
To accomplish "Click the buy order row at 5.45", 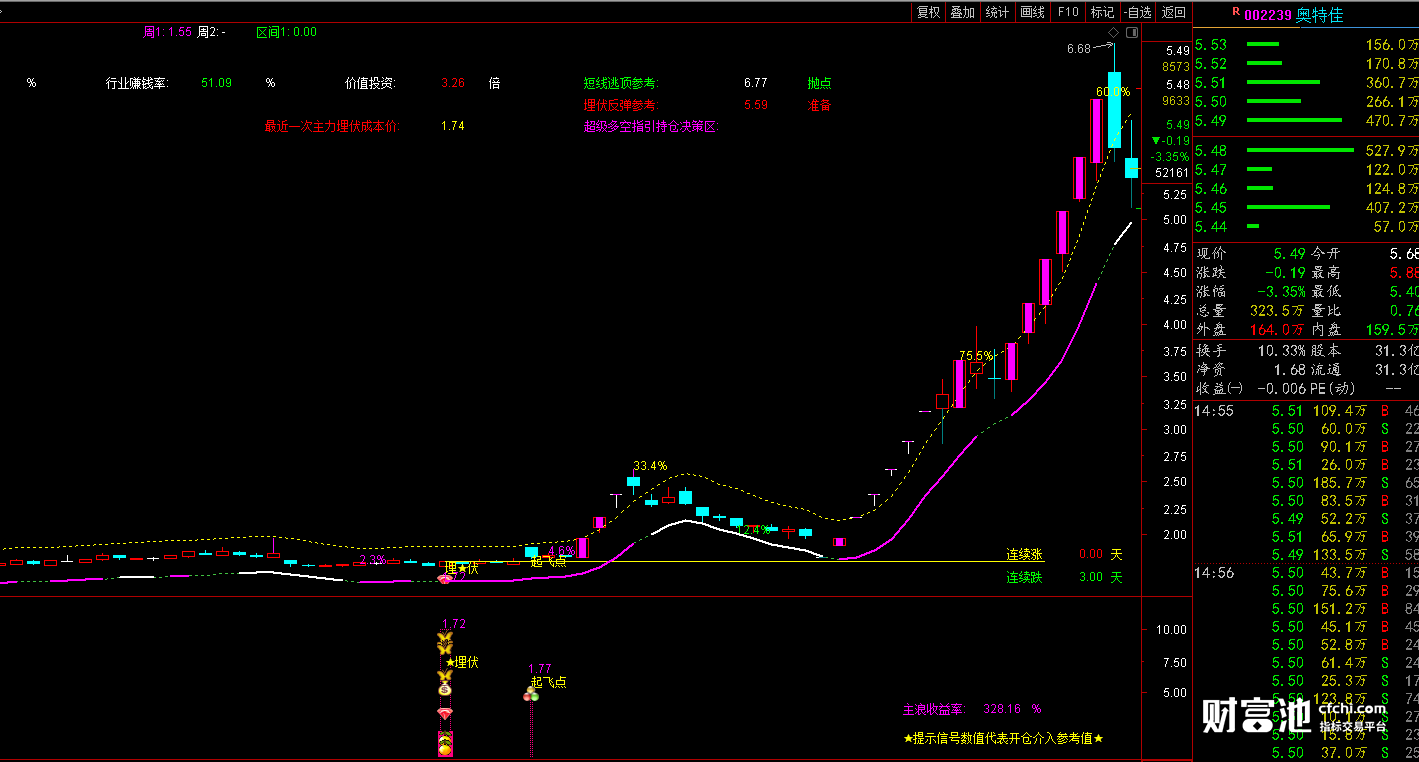I will [x=1307, y=208].
